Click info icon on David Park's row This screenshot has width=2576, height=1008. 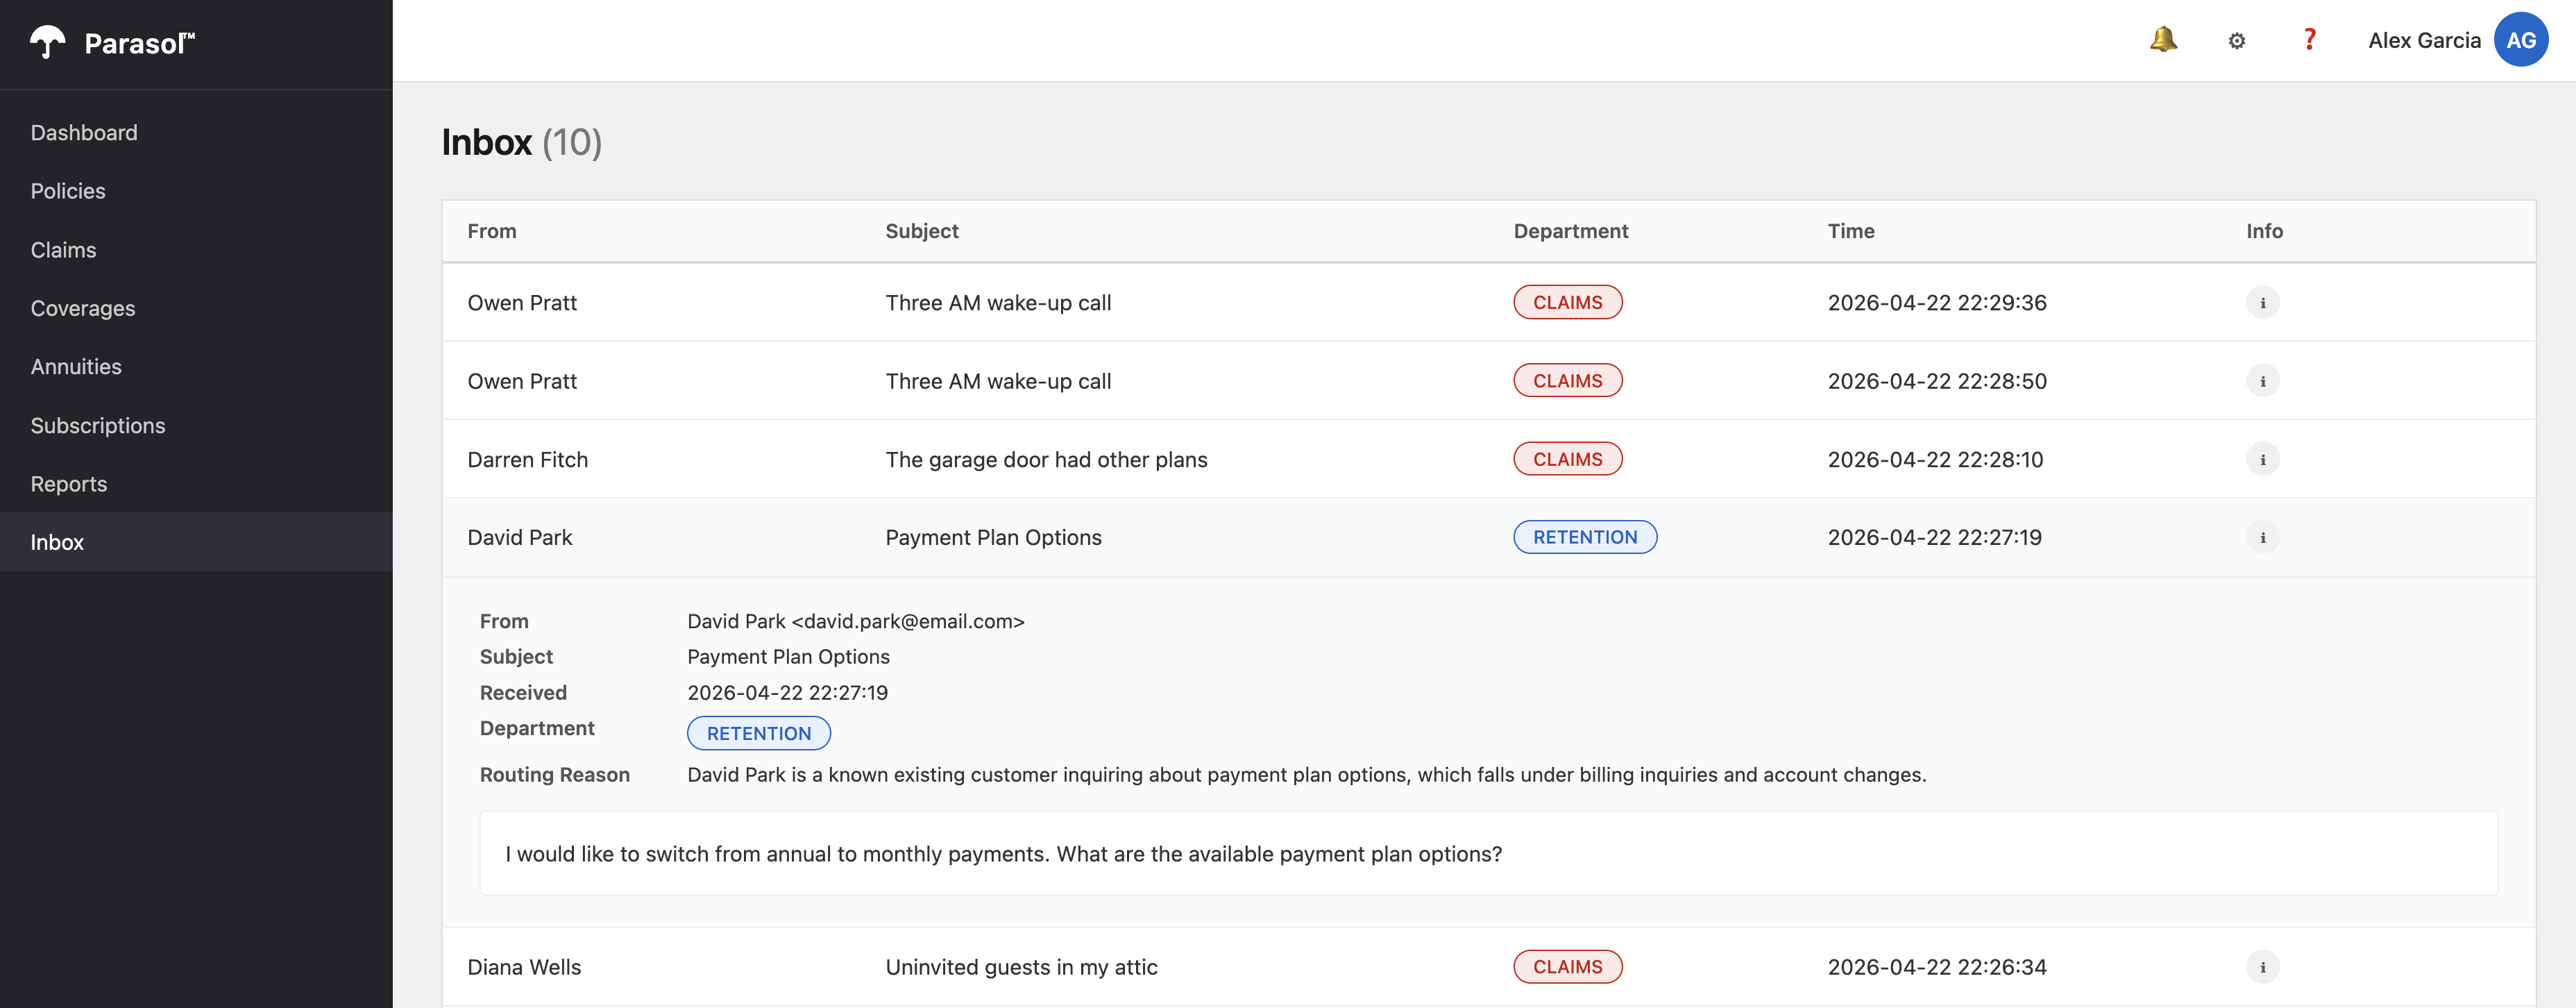point(2262,537)
